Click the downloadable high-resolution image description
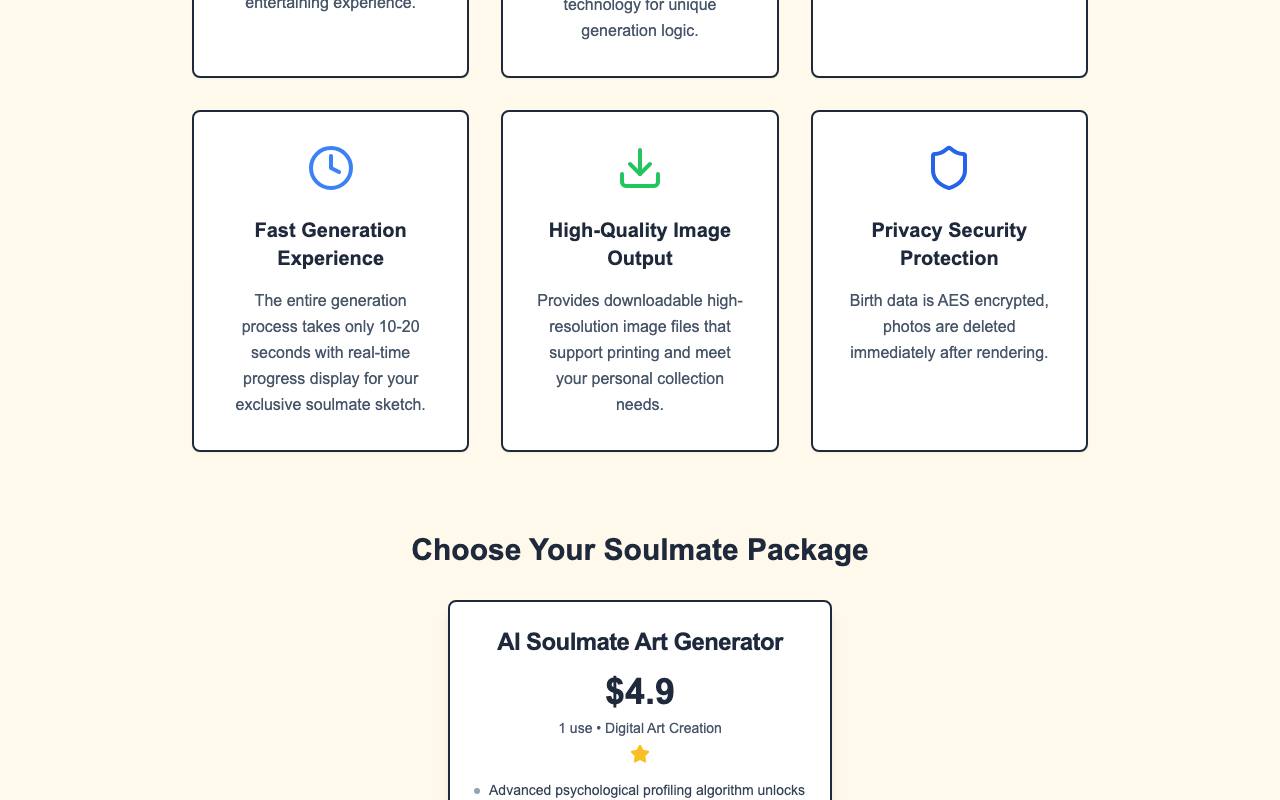The image size is (1280, 800). pyautogui.click(x=640, y=352)
